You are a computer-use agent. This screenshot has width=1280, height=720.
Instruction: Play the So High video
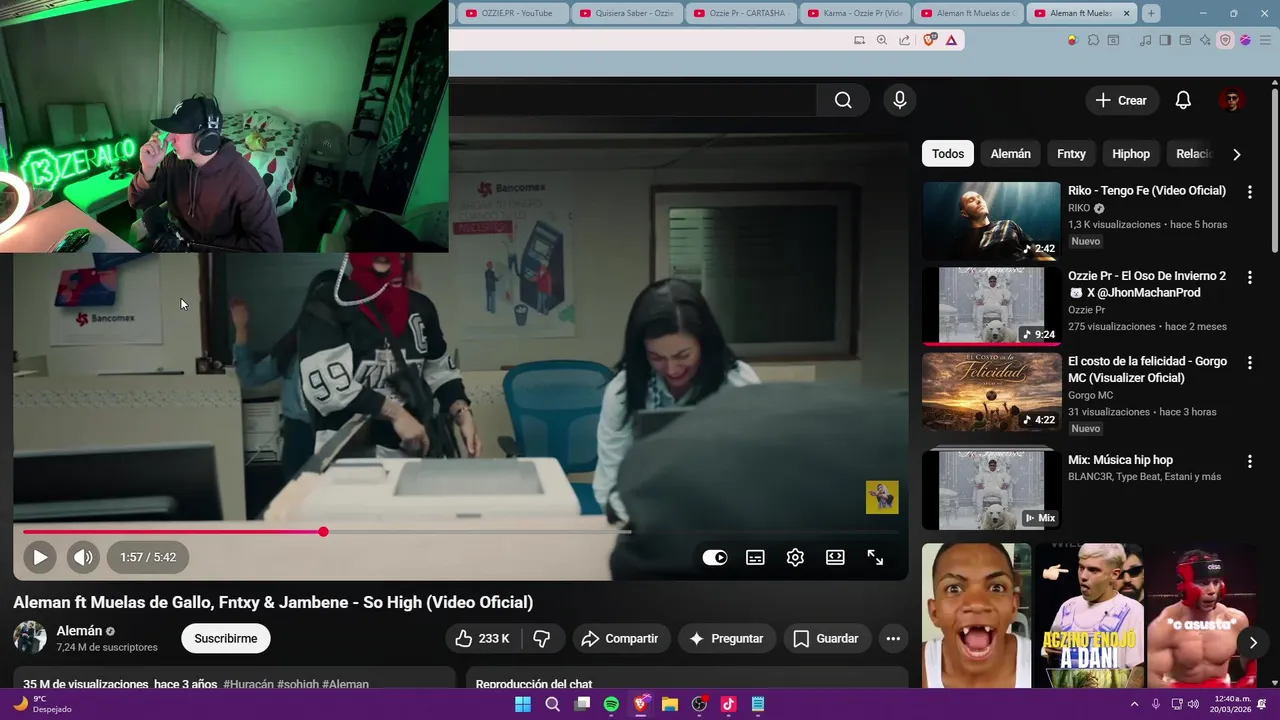(x=40, y=557)
